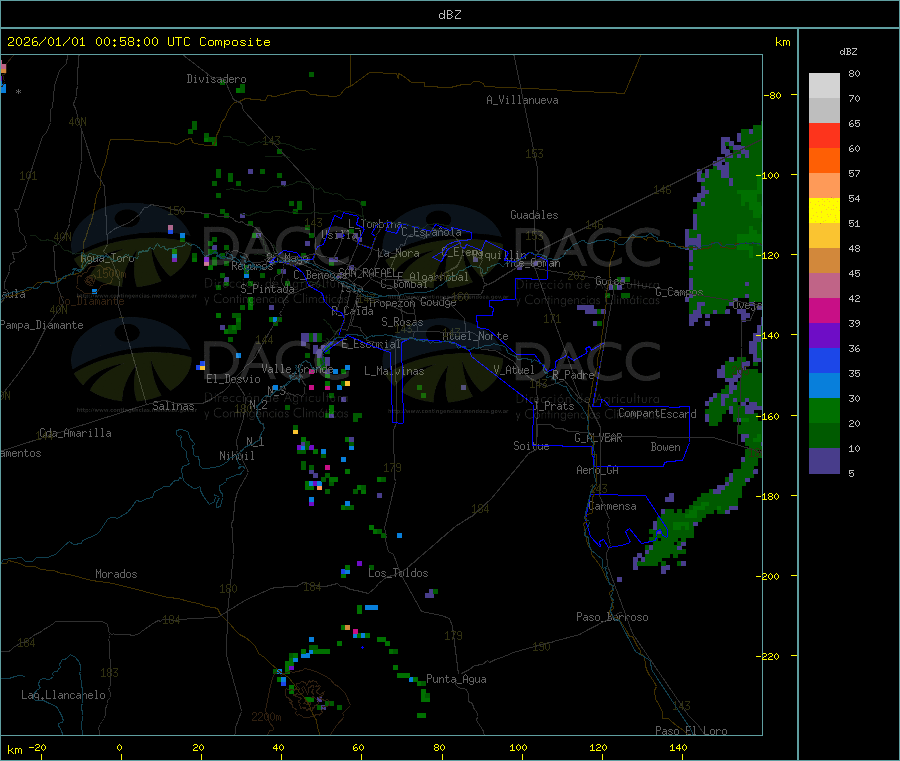Click the El_Desvio map label

click(x=233, y=379)
